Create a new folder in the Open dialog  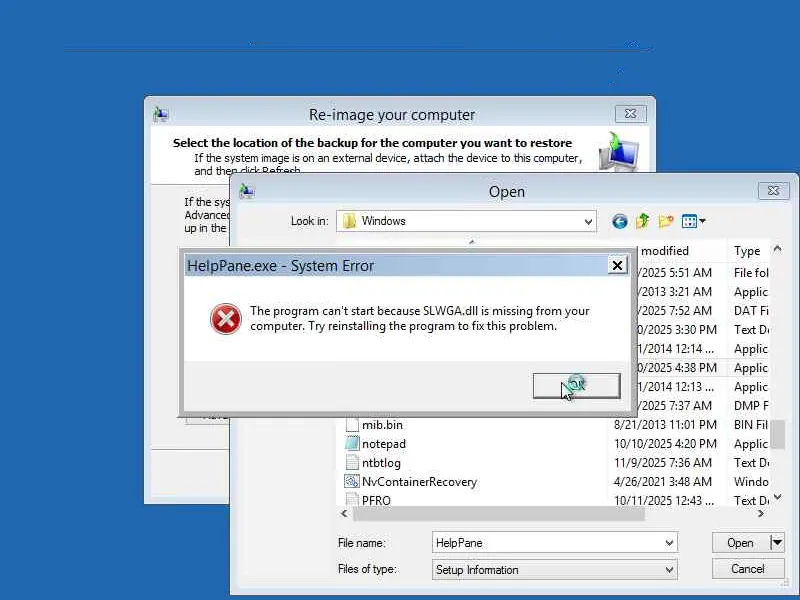pos(666,221)
